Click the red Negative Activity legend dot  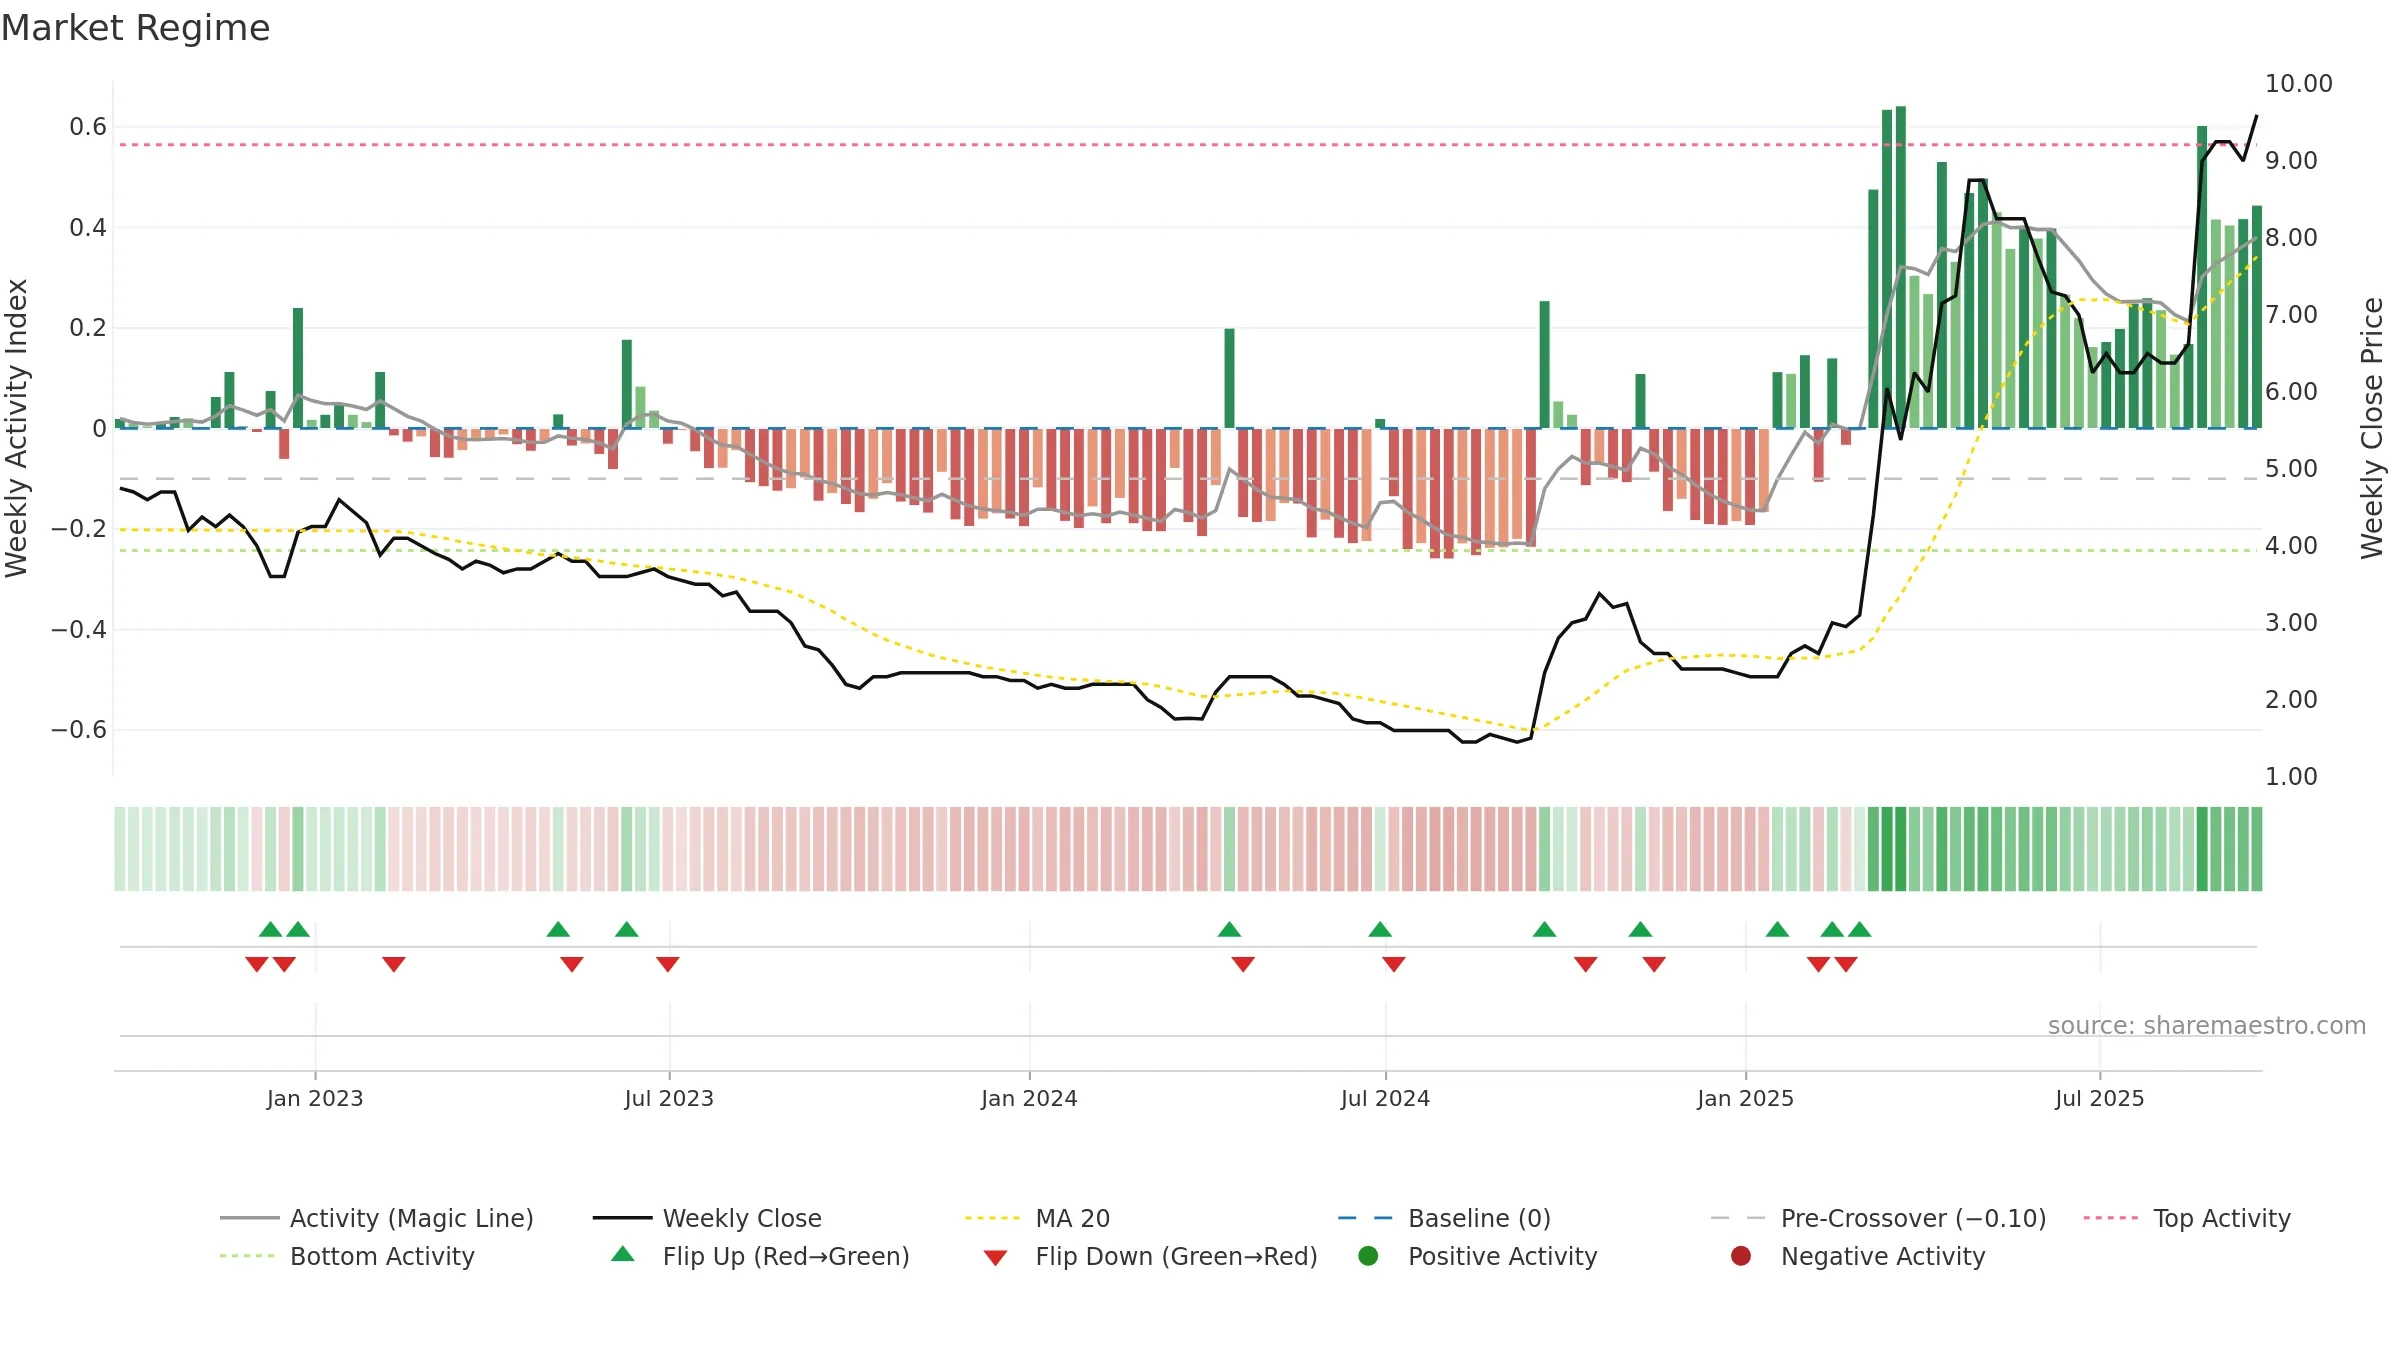tap(1741, 1256)
